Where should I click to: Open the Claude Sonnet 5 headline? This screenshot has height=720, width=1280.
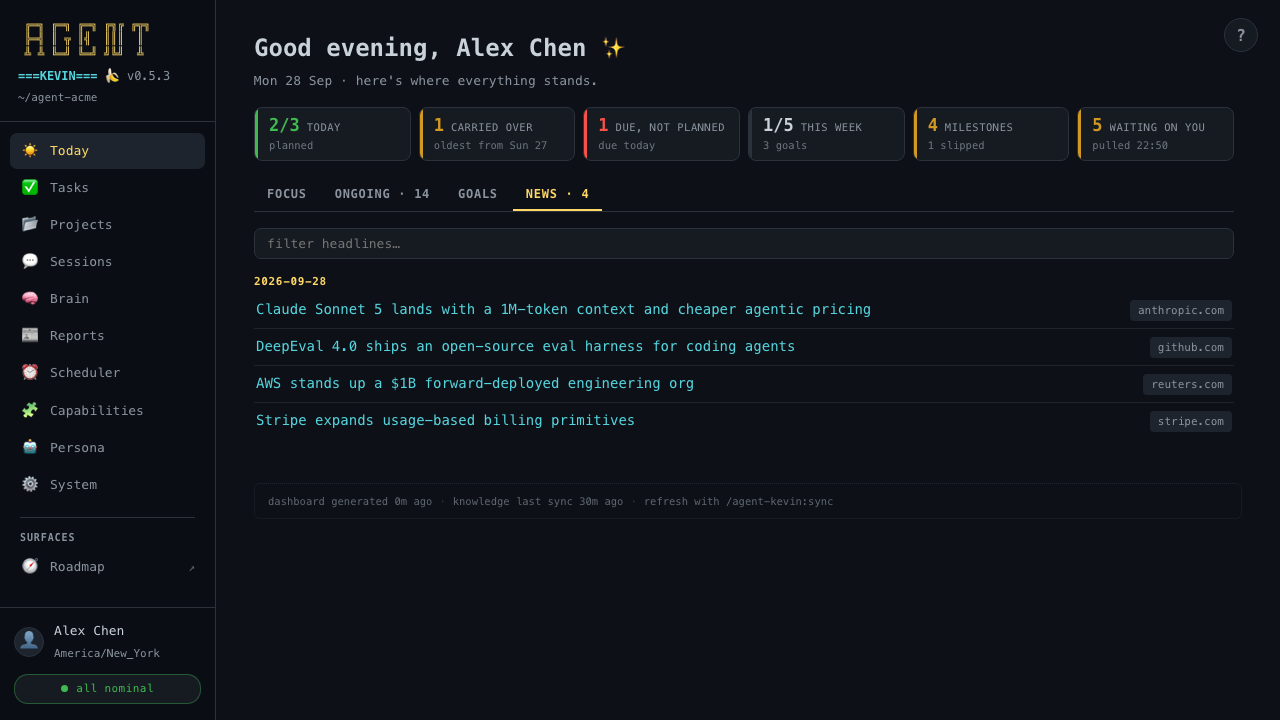[x=563, y=309]
